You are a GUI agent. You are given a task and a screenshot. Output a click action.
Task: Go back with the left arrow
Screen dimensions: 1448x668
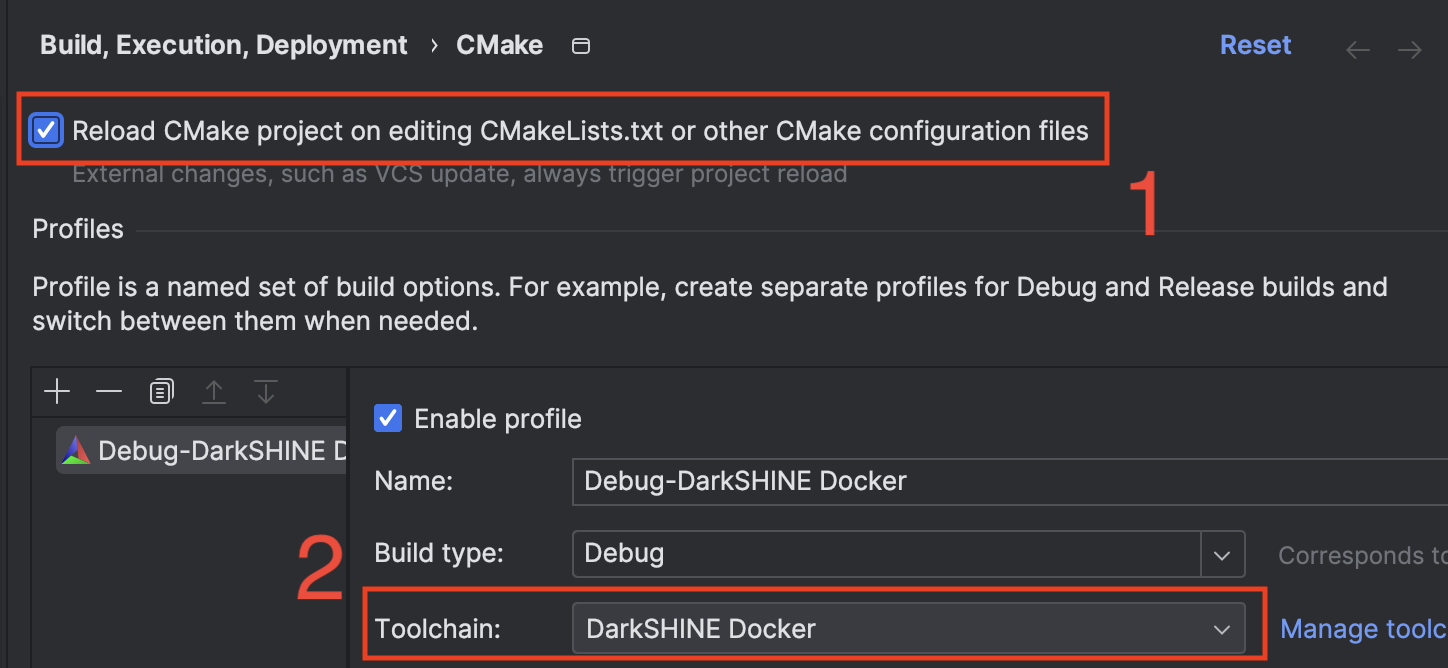pos(1357,50)
